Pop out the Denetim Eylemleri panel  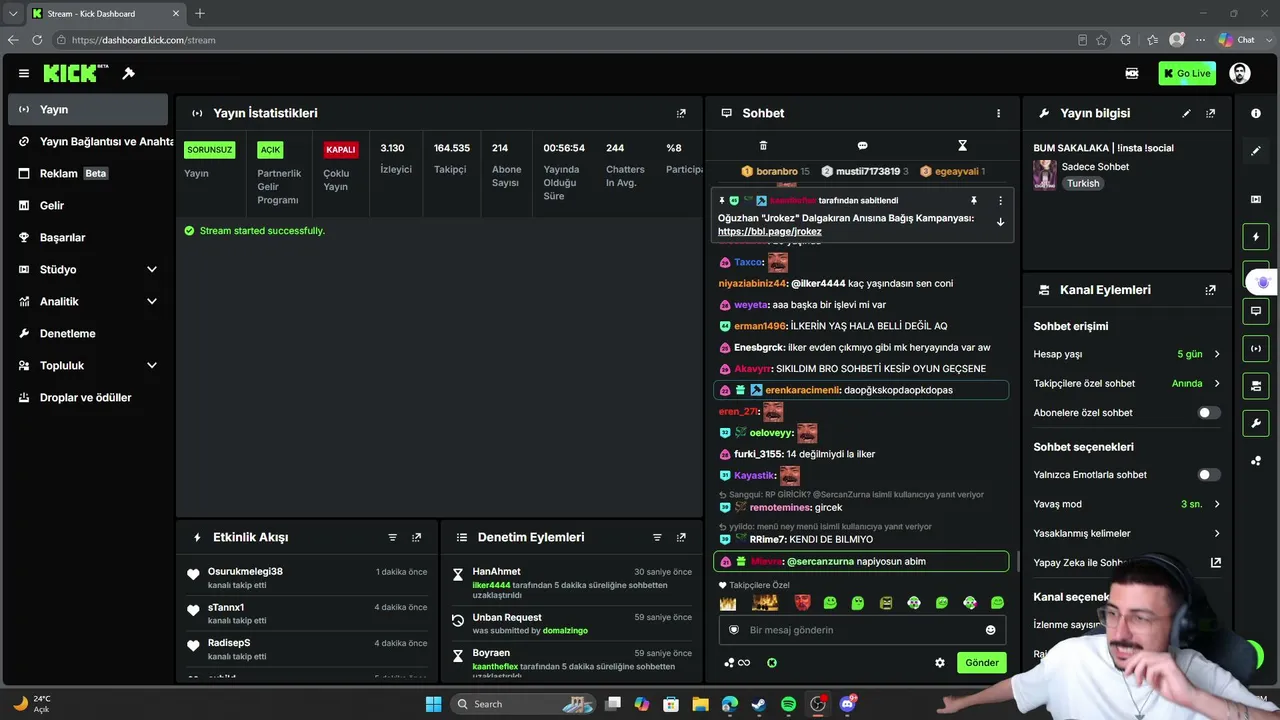click(681, 537)
